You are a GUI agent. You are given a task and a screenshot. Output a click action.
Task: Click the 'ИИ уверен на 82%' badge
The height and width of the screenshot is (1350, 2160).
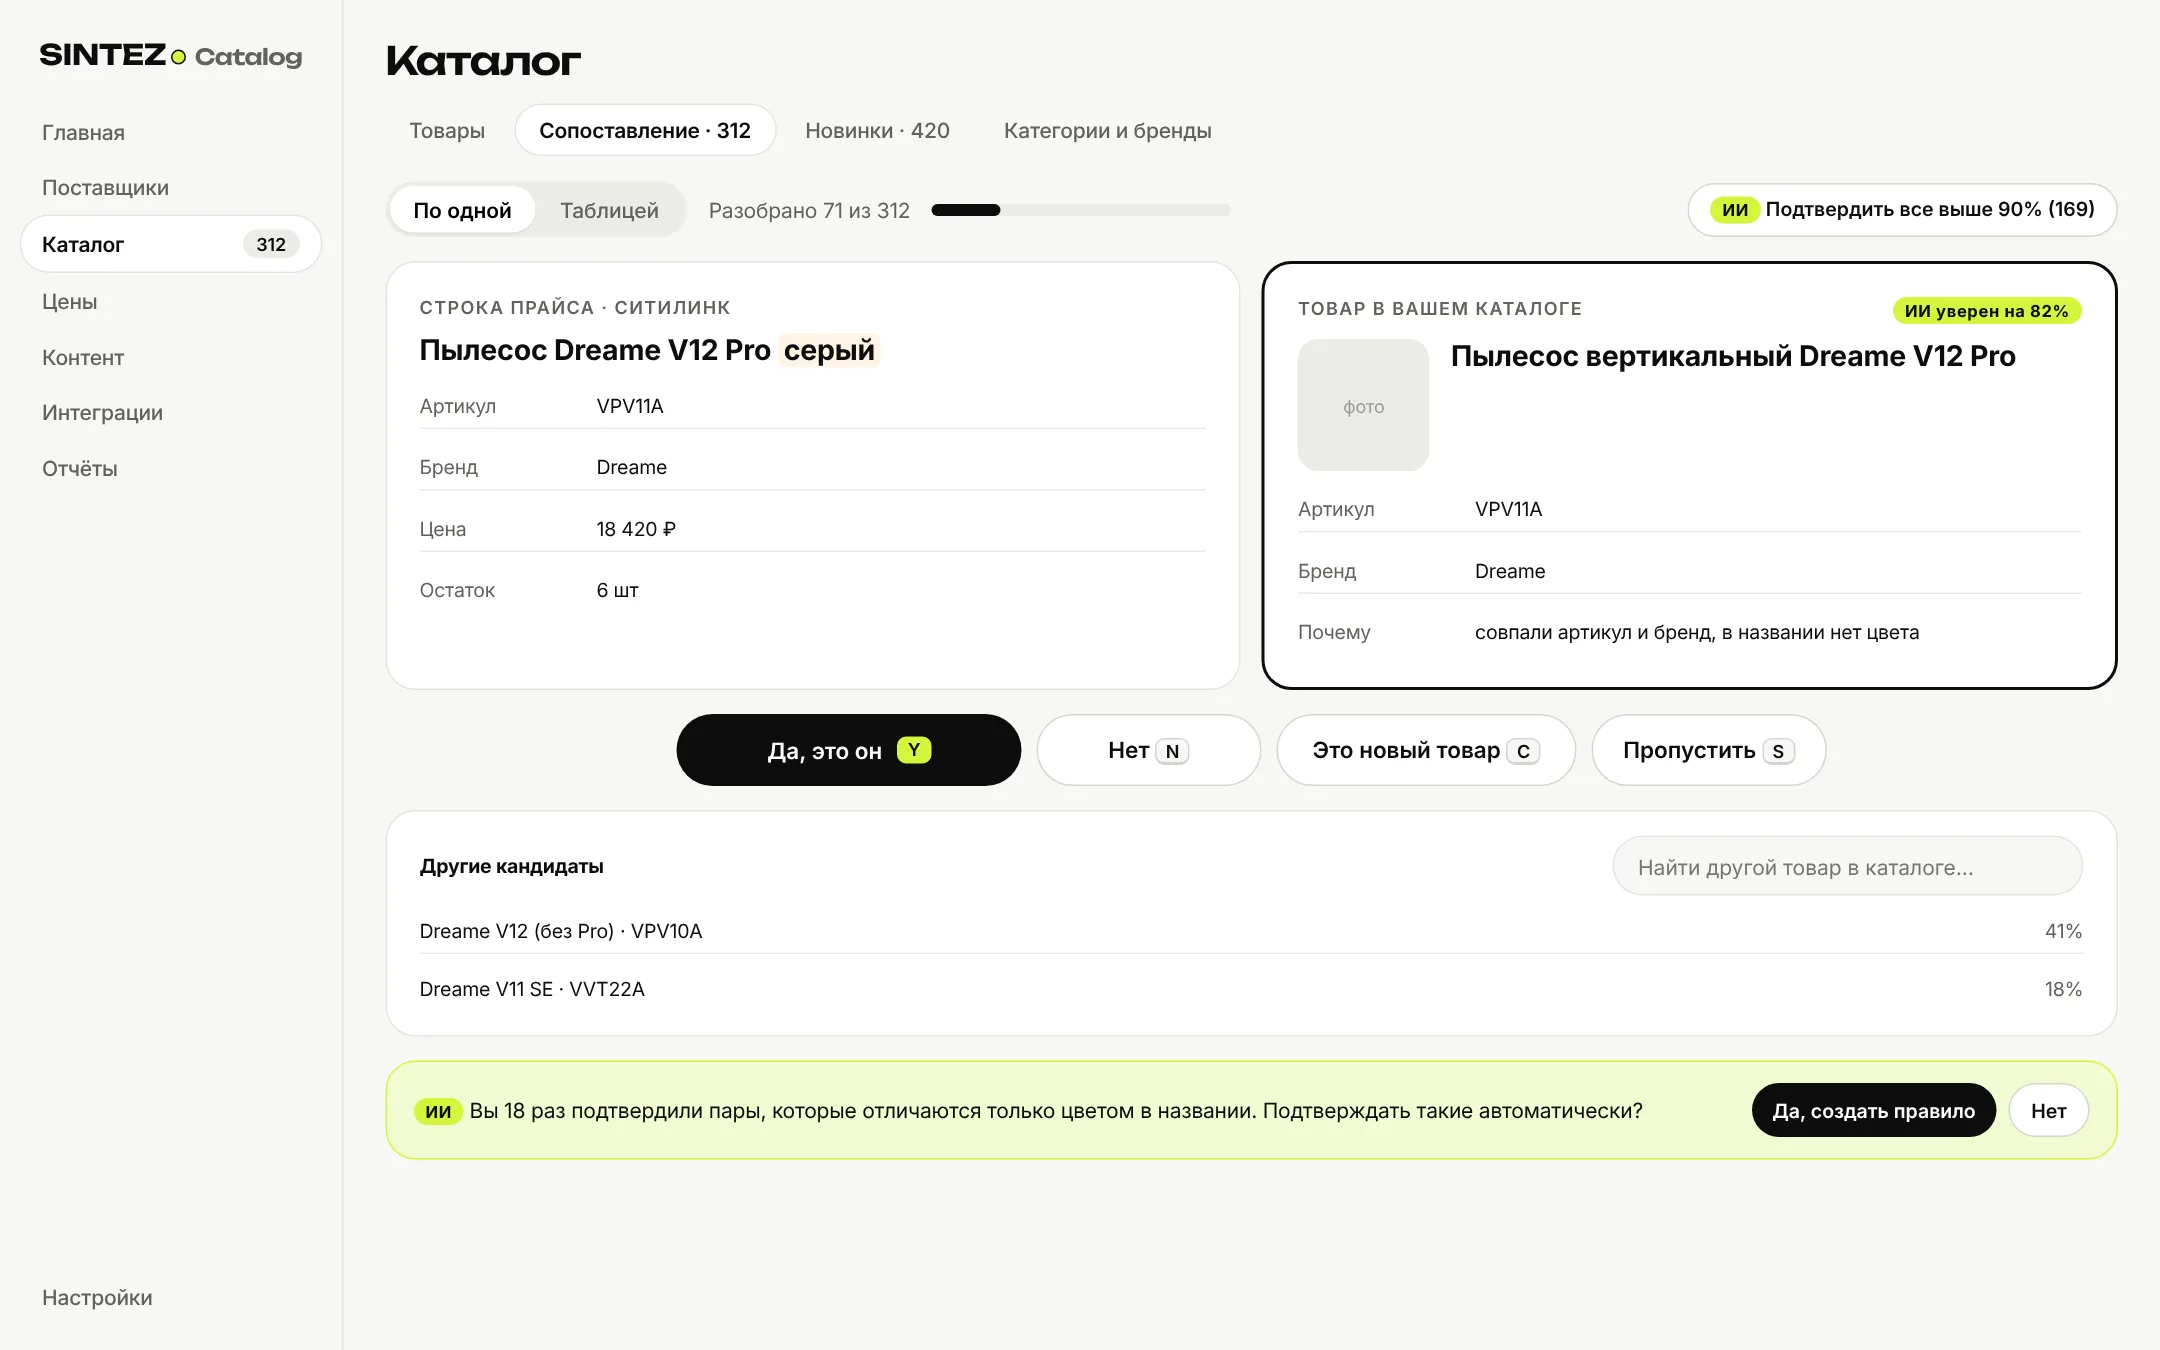point(1987,311)
